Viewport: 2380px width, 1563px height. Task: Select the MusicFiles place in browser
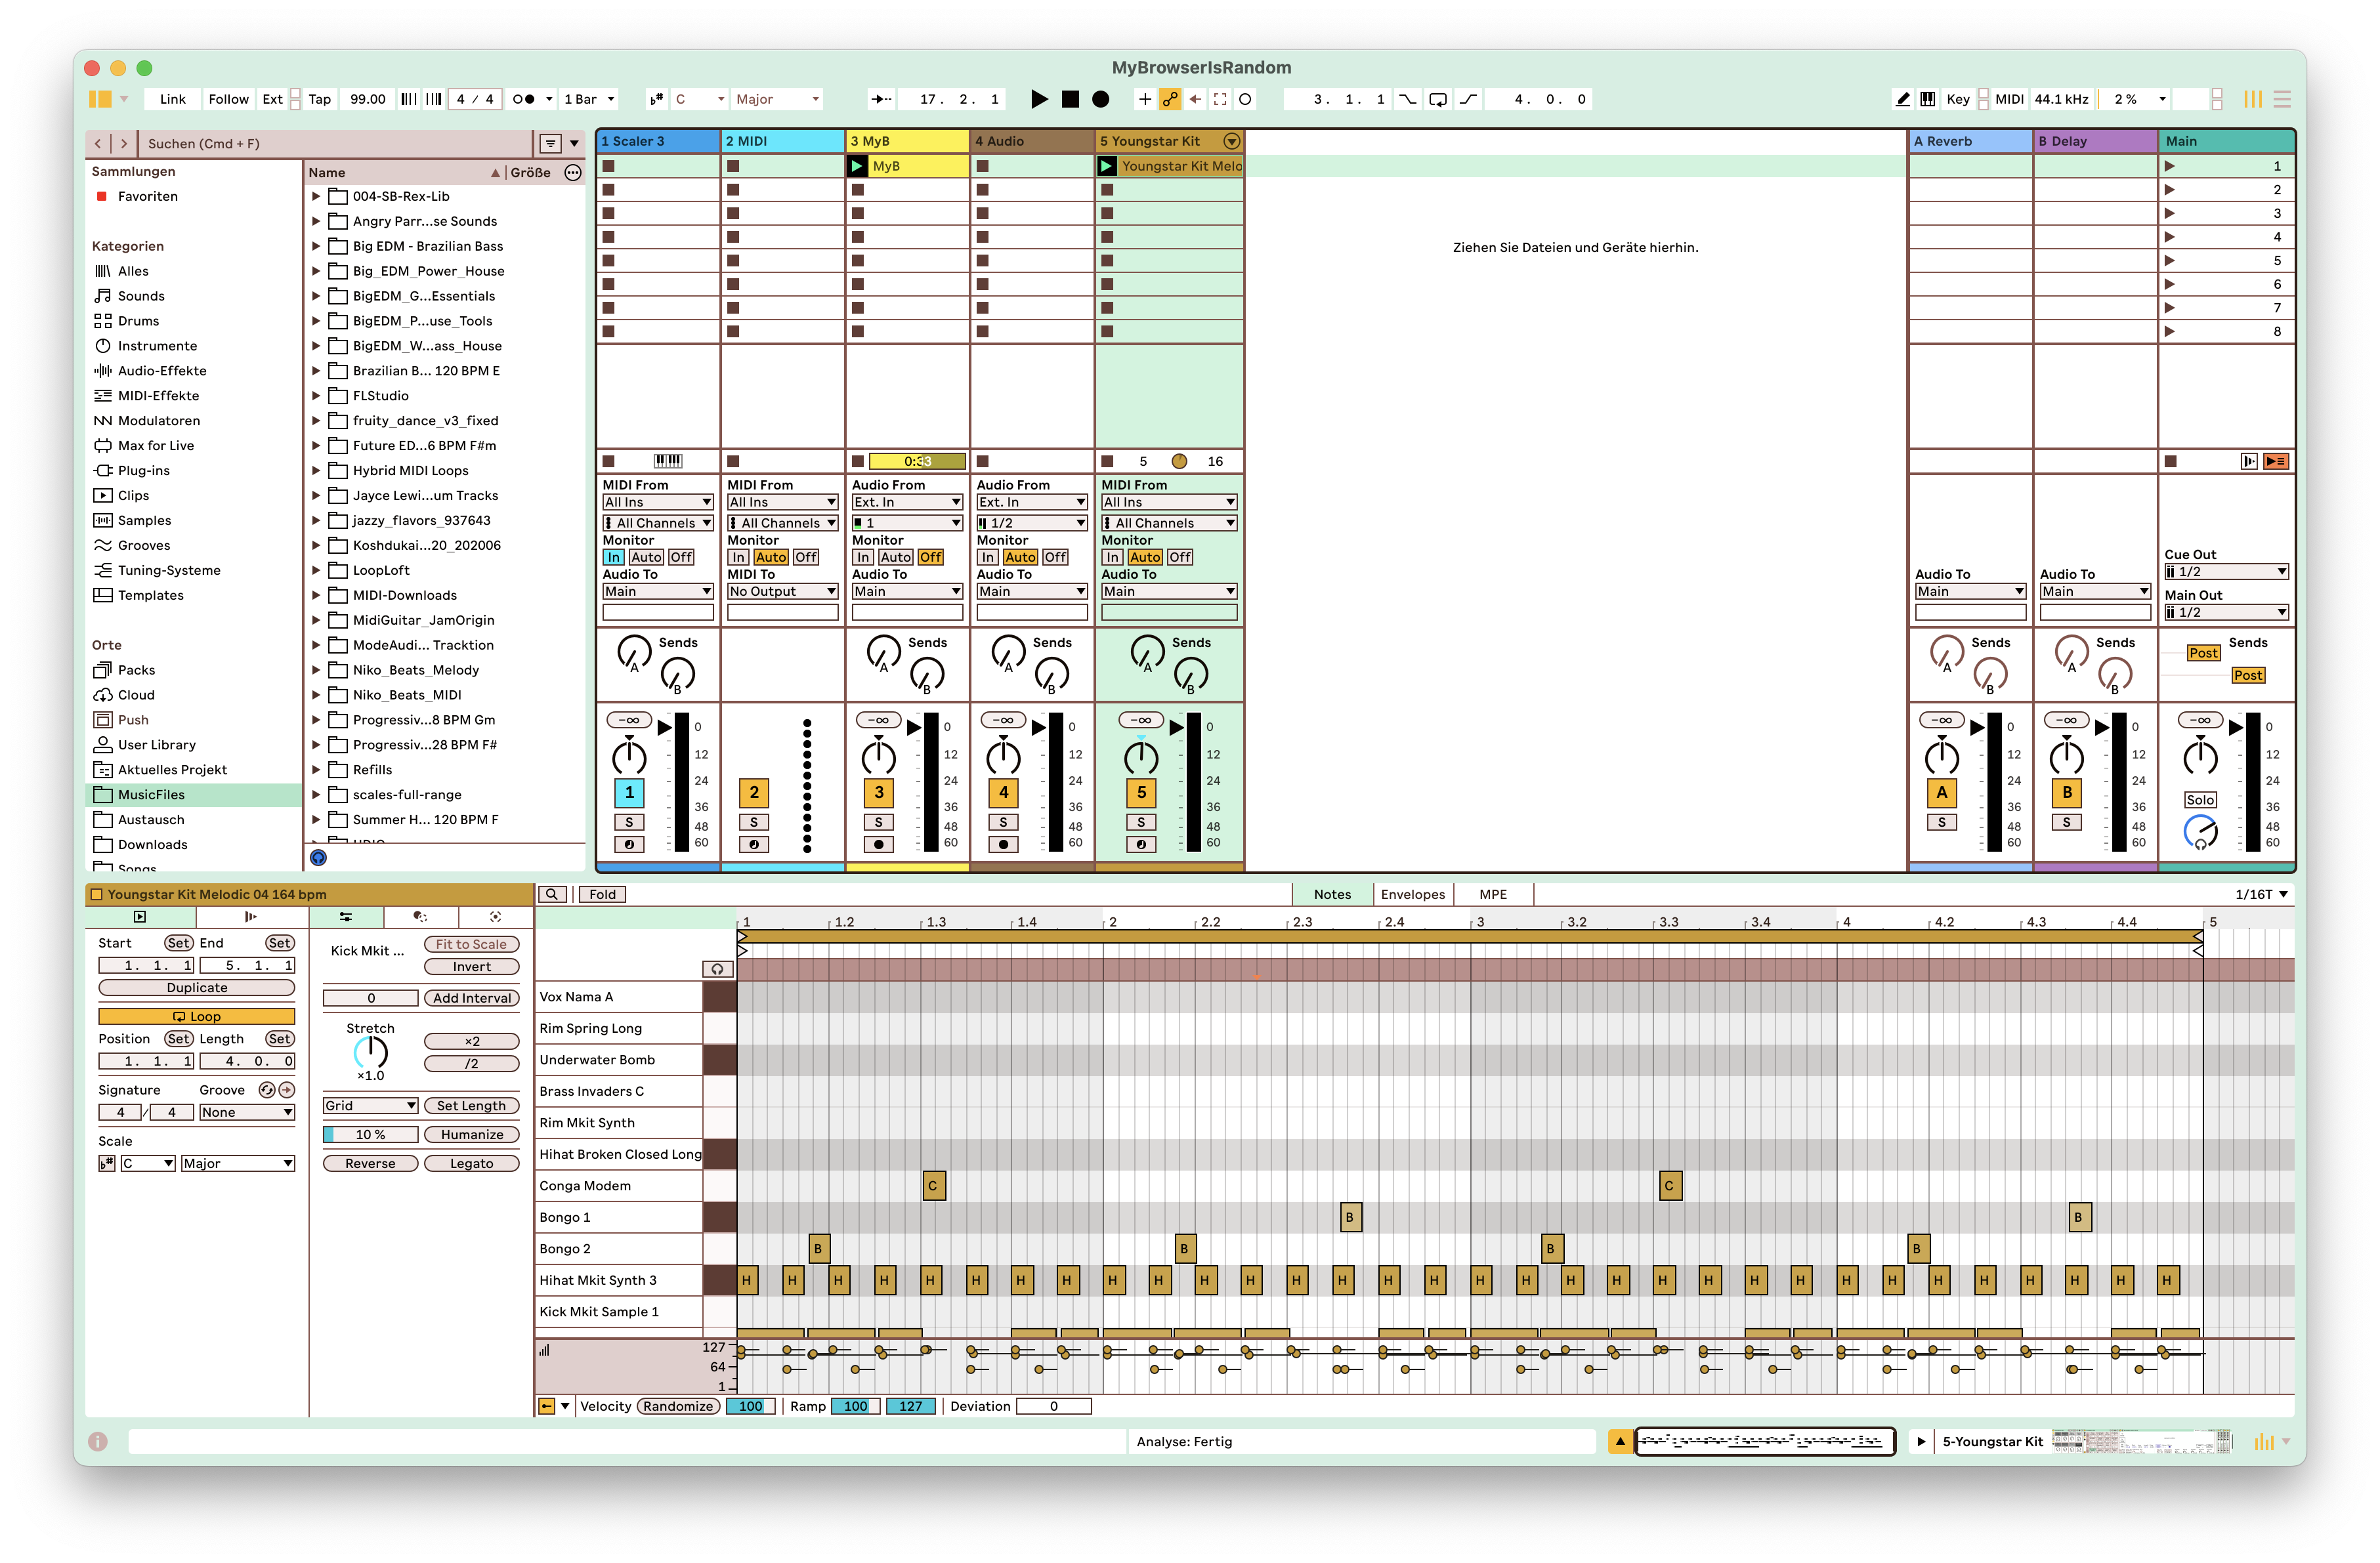point(194,795)
